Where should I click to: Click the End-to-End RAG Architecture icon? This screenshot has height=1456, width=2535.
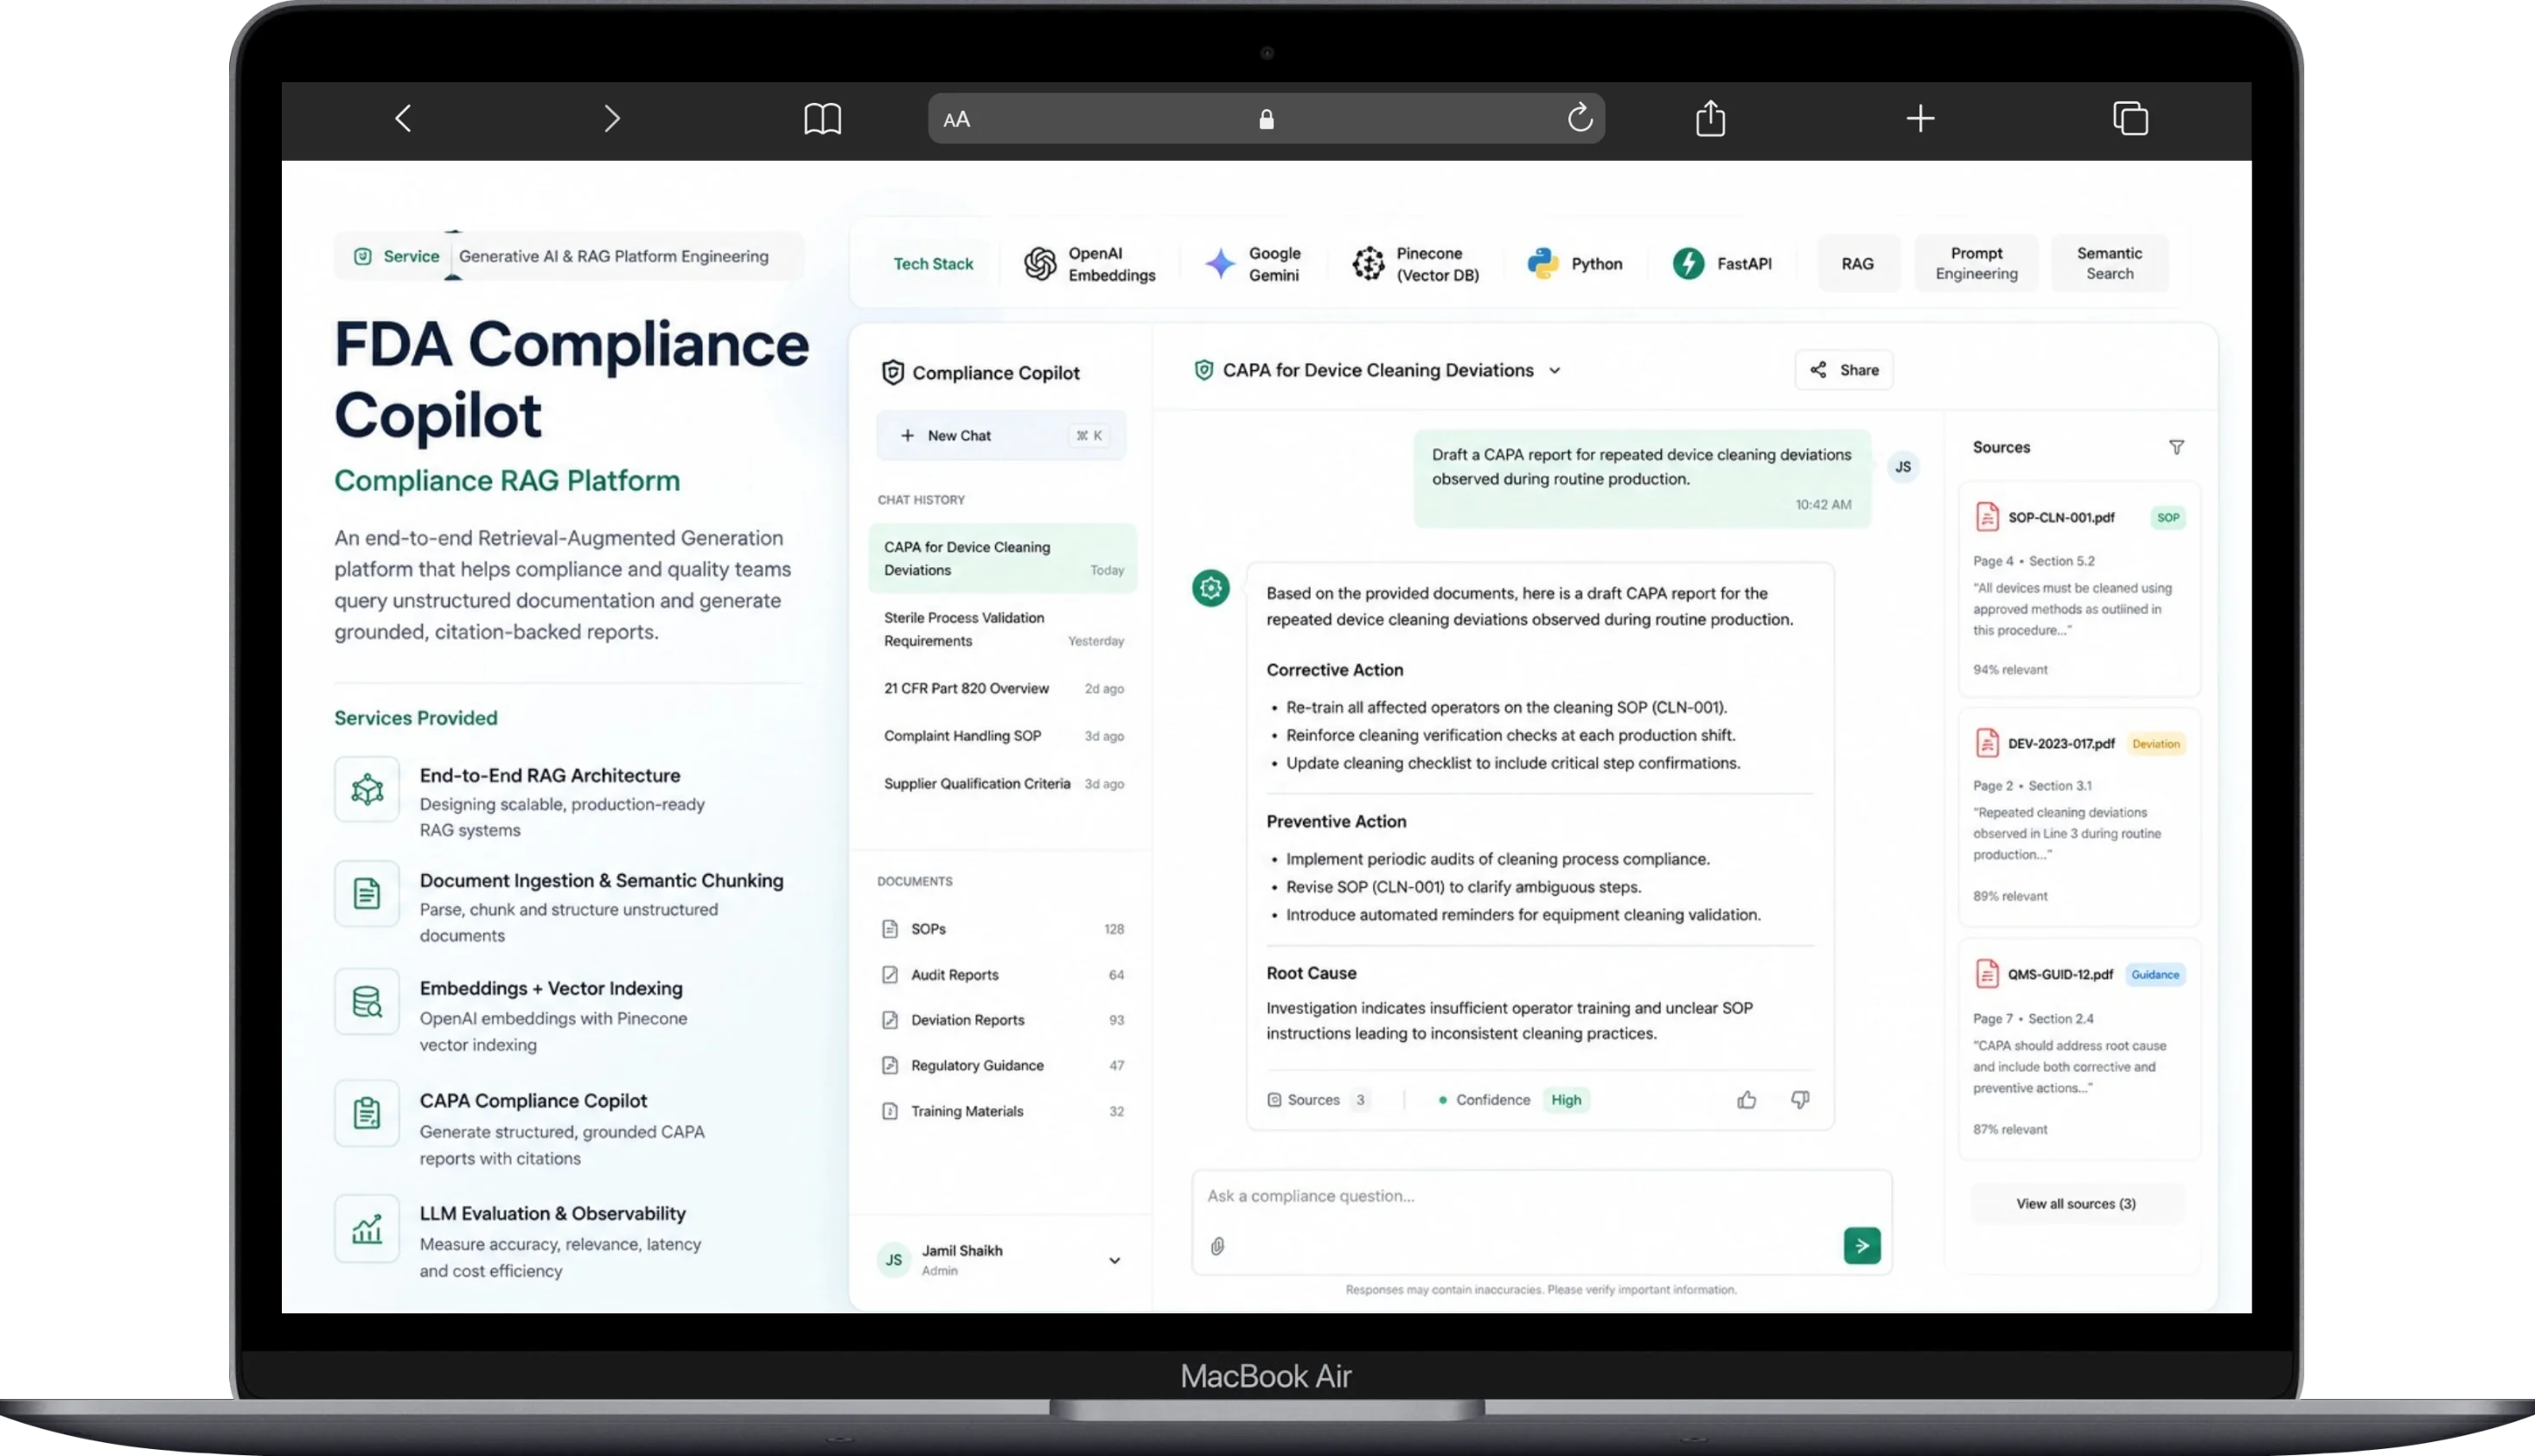(x=367, y=790)
